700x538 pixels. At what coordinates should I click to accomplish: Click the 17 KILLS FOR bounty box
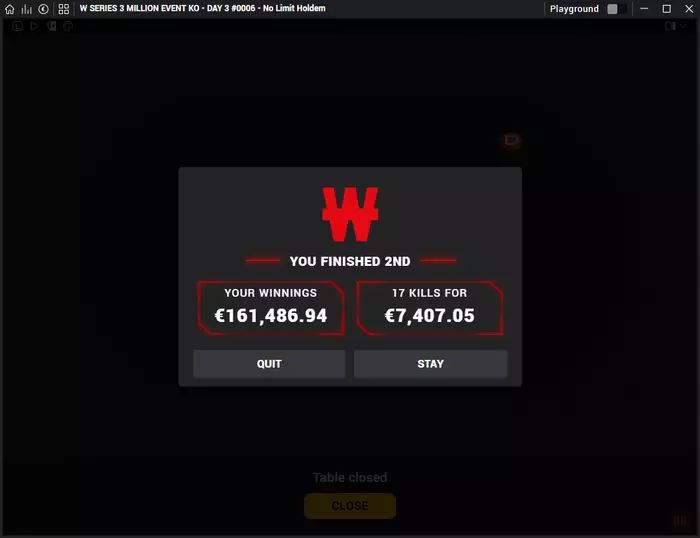coord(430,308)
